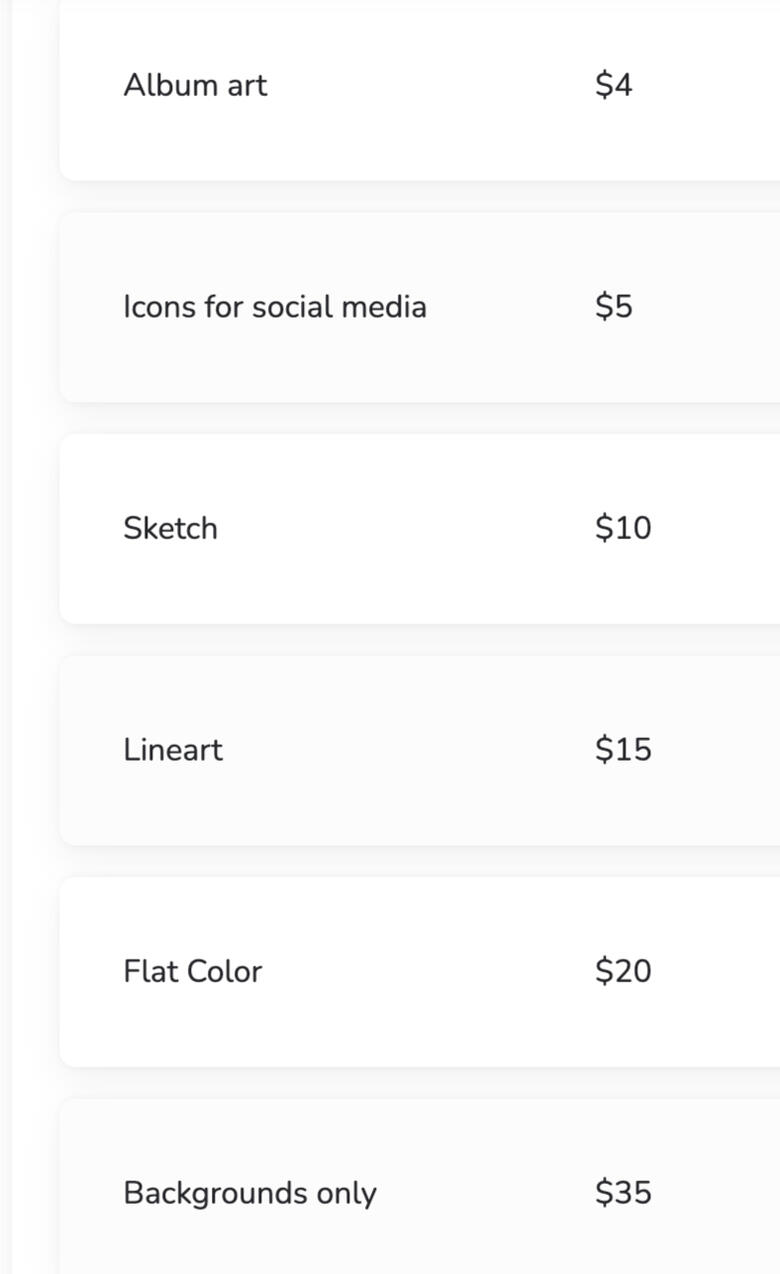Select the Flat Color label

[192, 971]
